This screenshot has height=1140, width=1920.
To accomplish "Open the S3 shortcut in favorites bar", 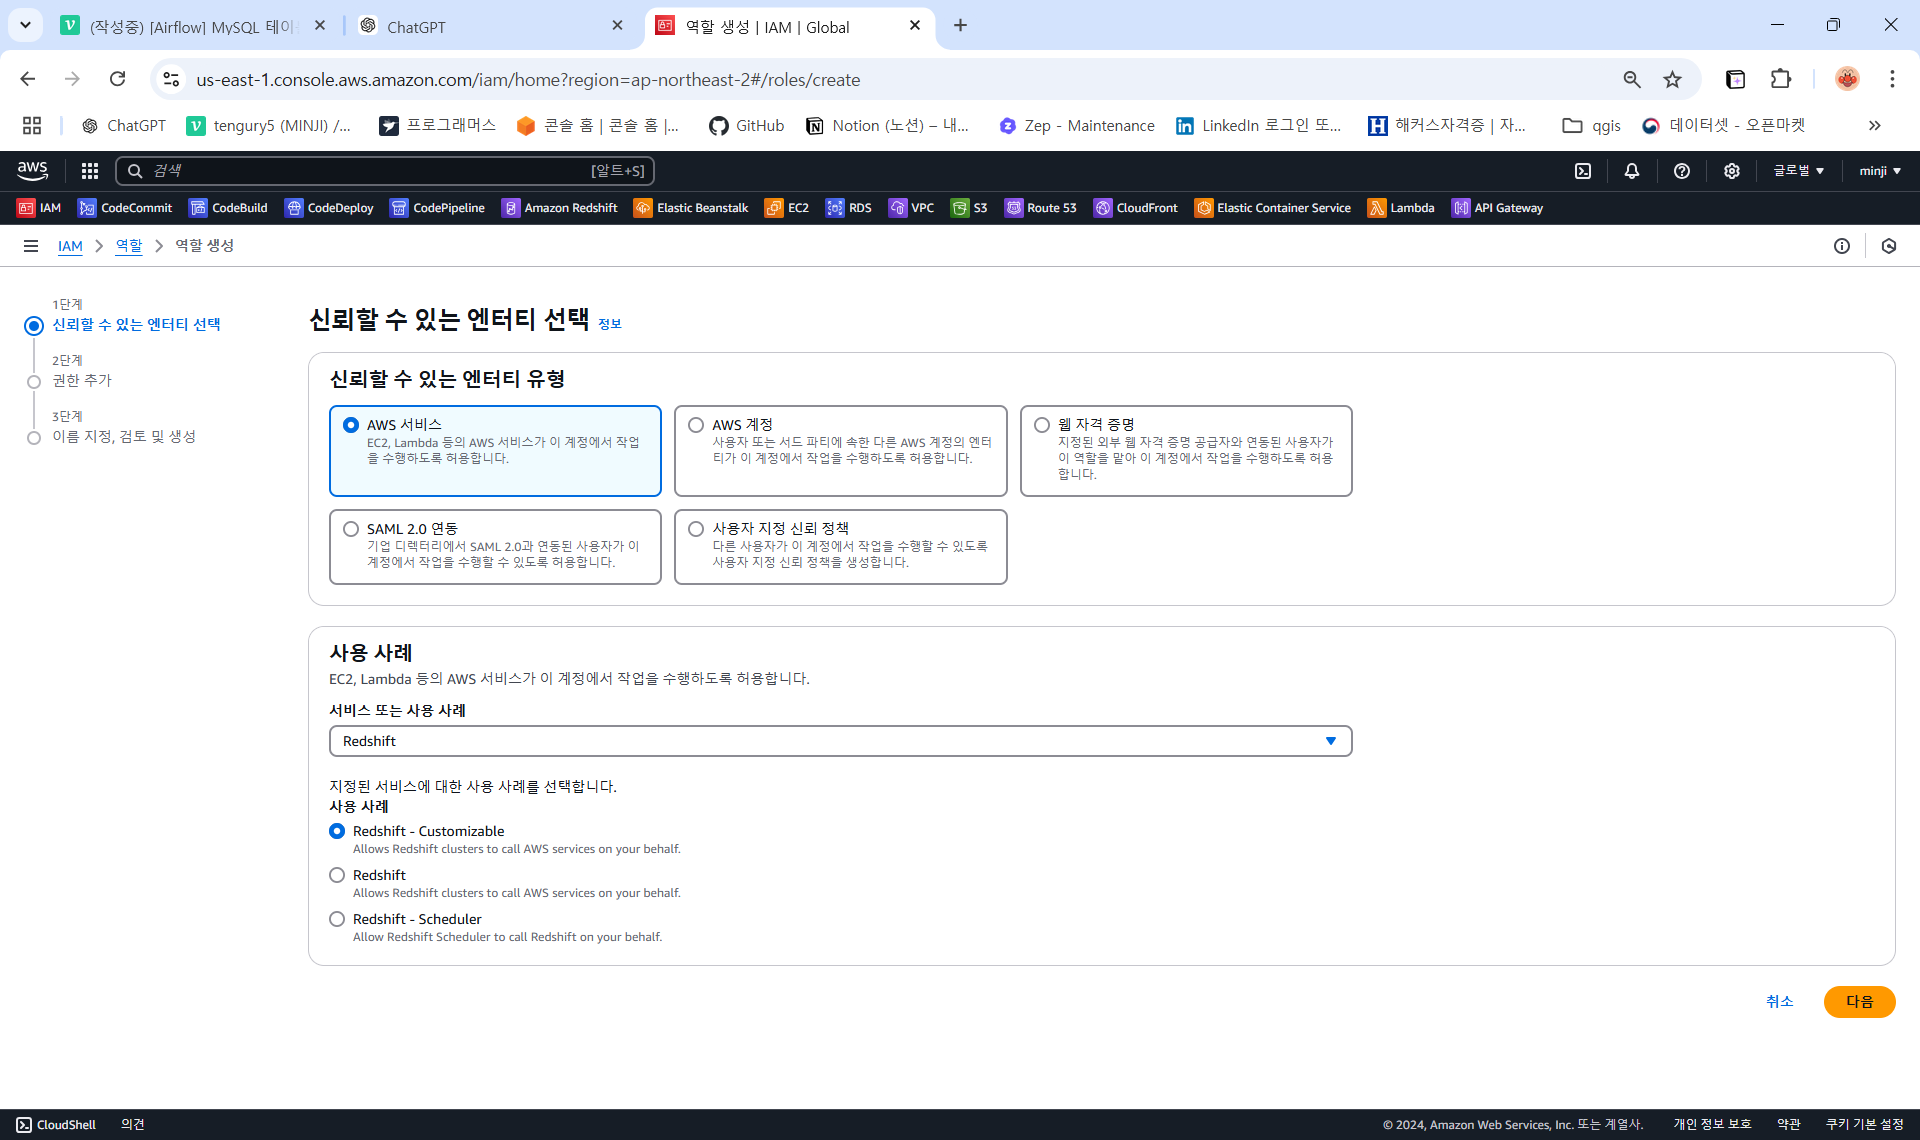I will (x=969, y=208).
